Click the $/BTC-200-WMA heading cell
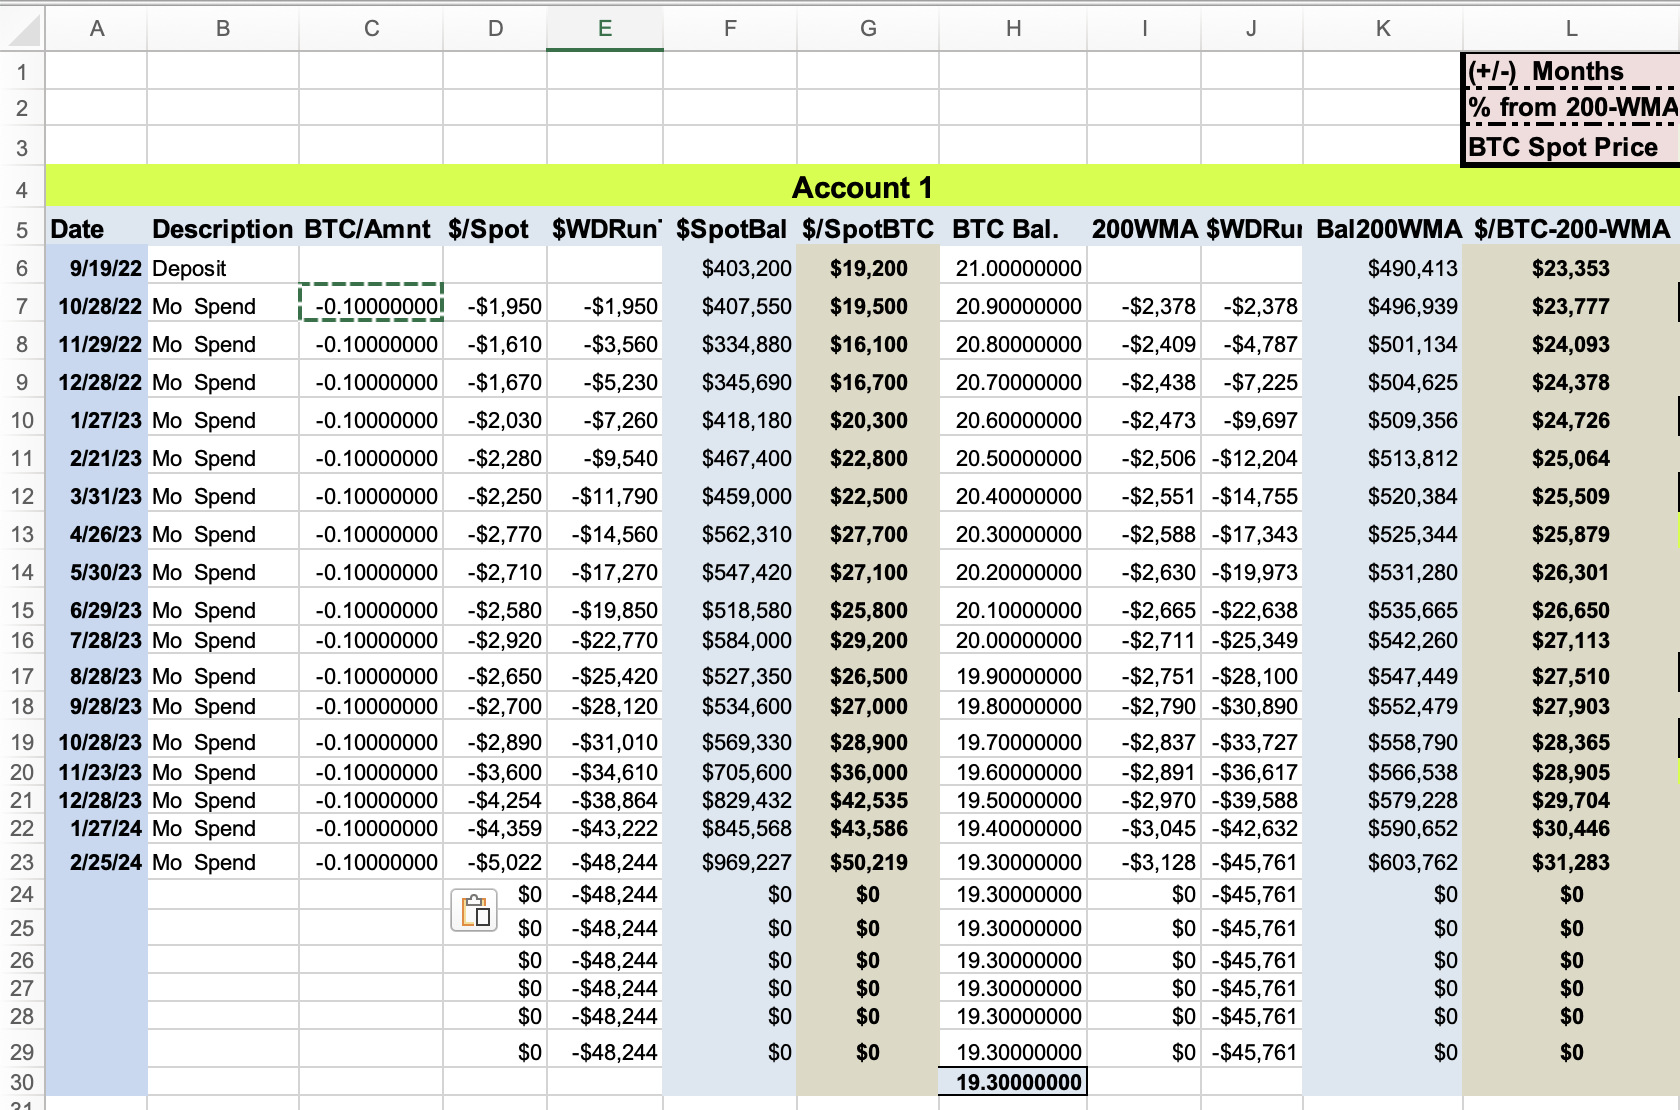Image resolution: width=1680 pixels, height=1110 pixels. pyautogui.click(x=1571, y=229)
